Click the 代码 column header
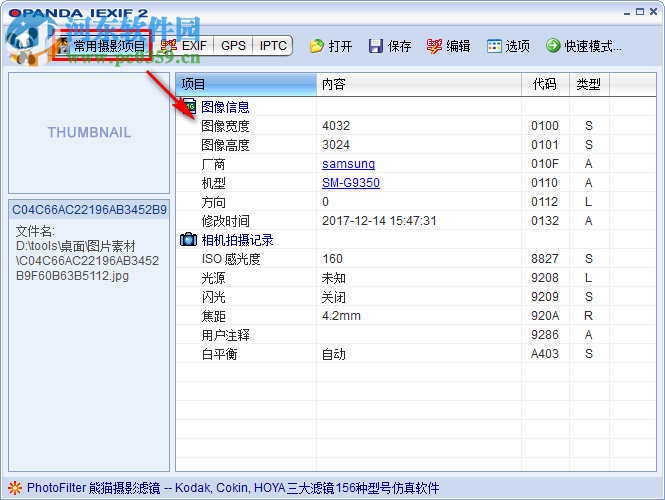This screenshot has width=665, height=500. click(545, 84)
